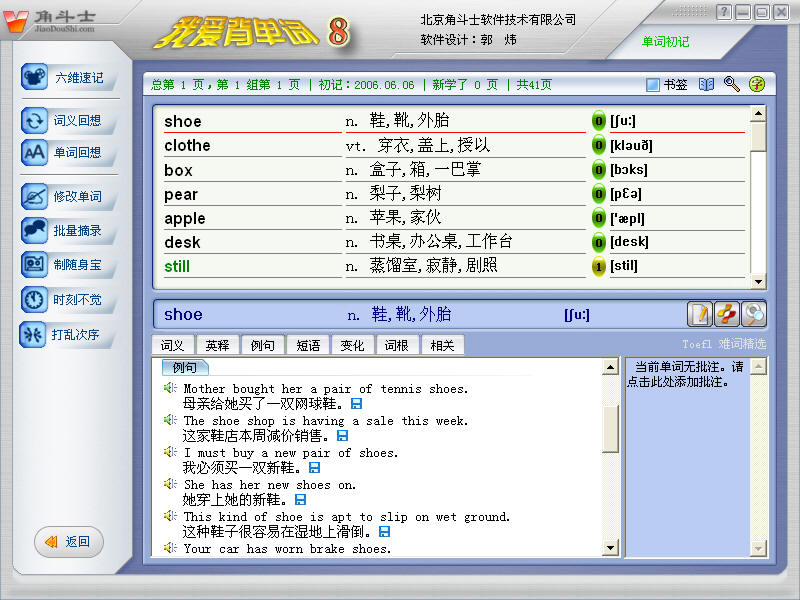Click the help question mark button
The width and height of the screenshot is (800, 600).
pos(723,12)
